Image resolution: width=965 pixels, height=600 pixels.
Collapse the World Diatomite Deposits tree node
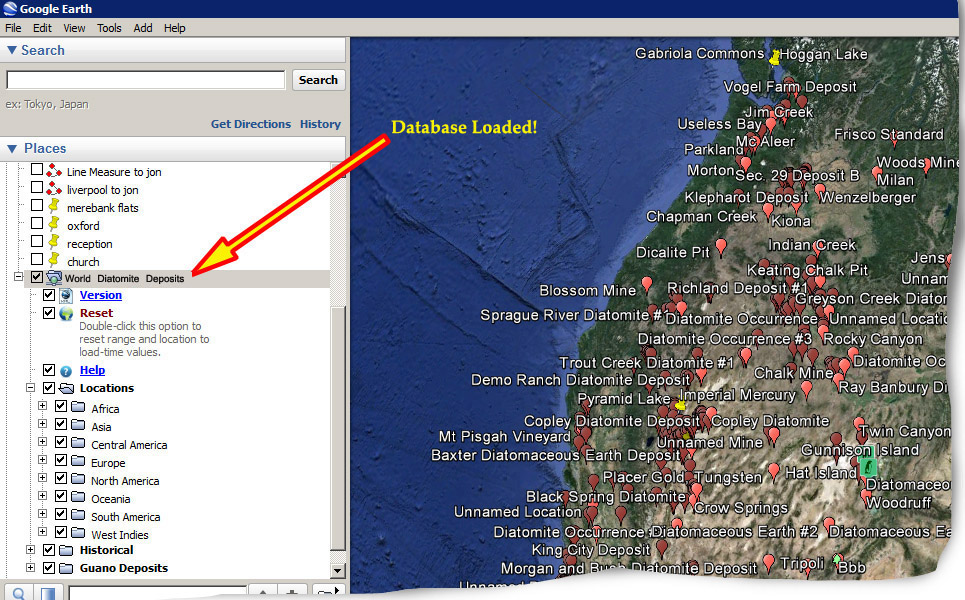[x=18, y=277]
